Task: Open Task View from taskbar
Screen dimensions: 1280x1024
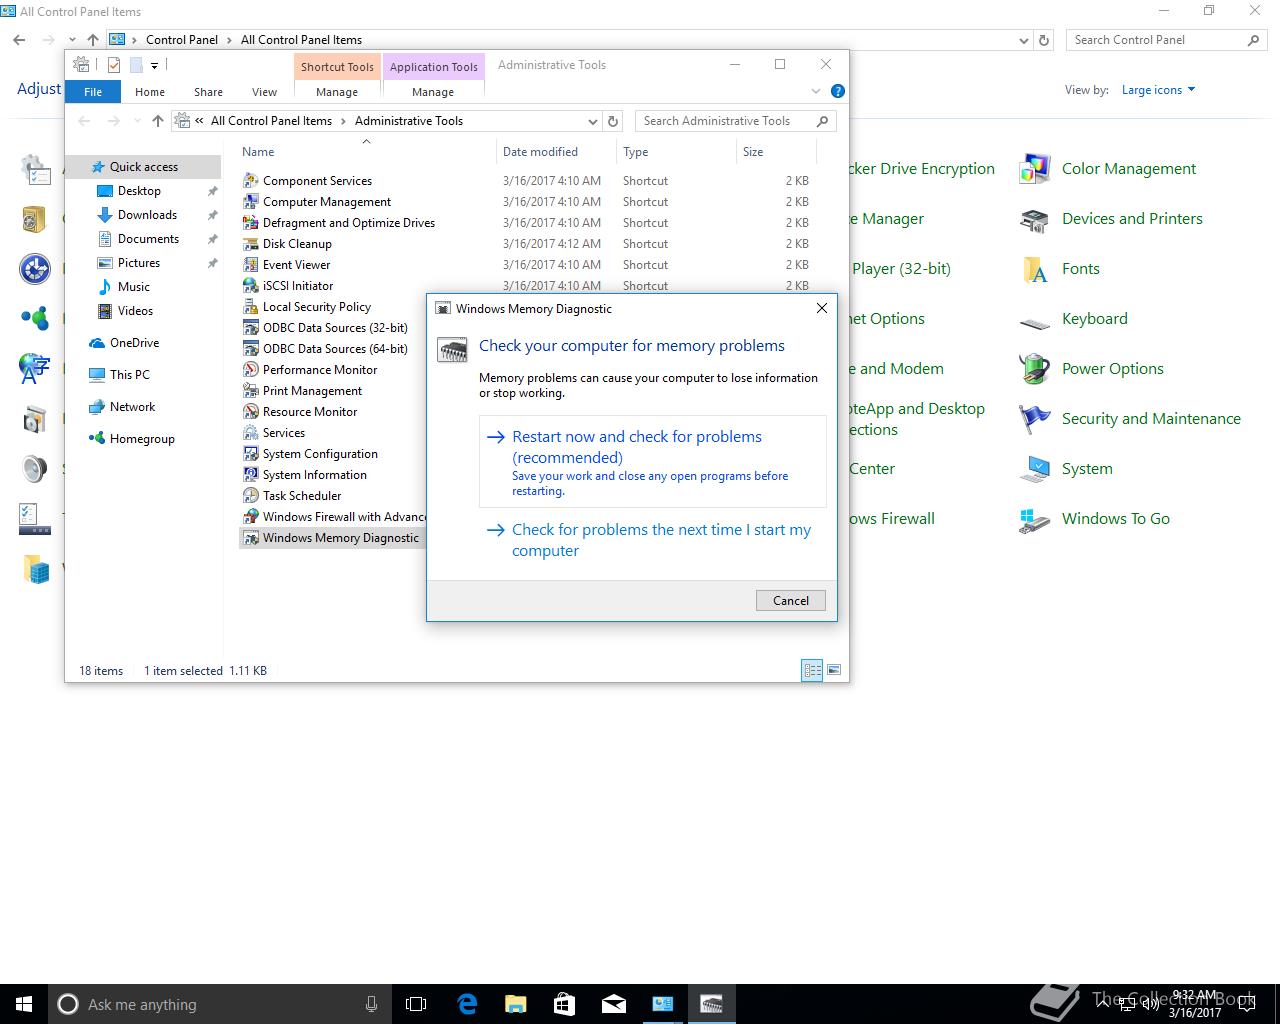Action: click(416, 1004)
